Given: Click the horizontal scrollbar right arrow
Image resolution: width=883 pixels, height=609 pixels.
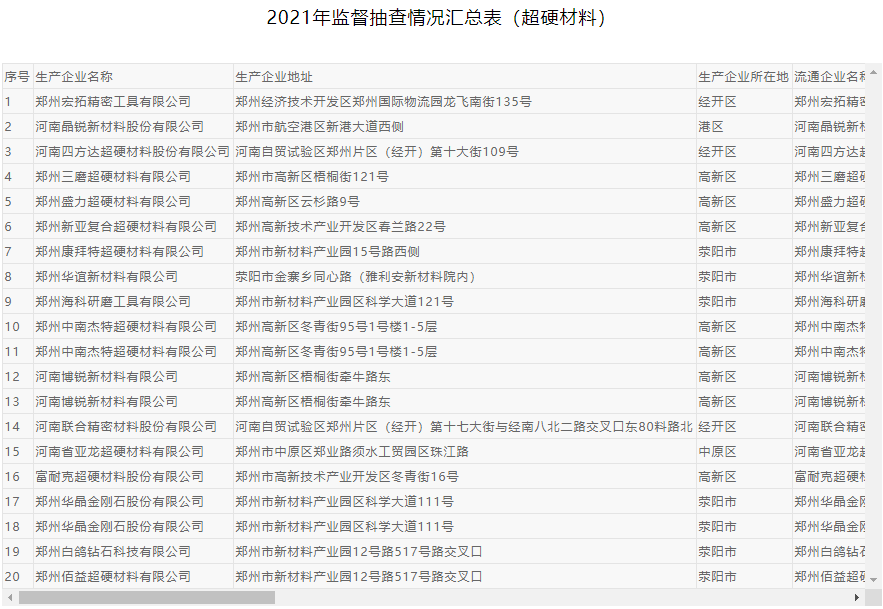Looking at the screenshot, I should point(857,597).
